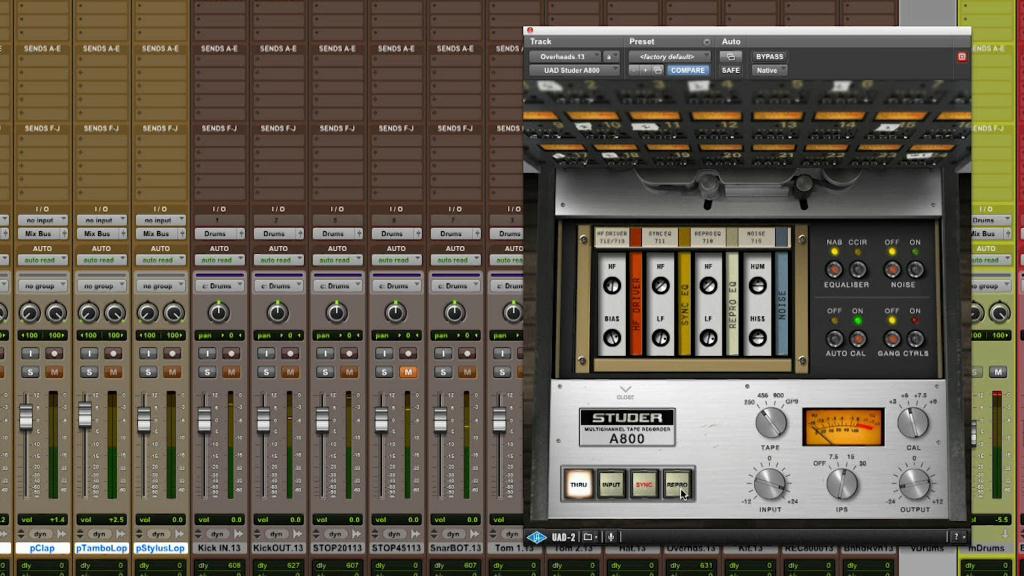Click the UAD toolbar help question mark
The image size is (1024, 576).
[x=957, y=537]
